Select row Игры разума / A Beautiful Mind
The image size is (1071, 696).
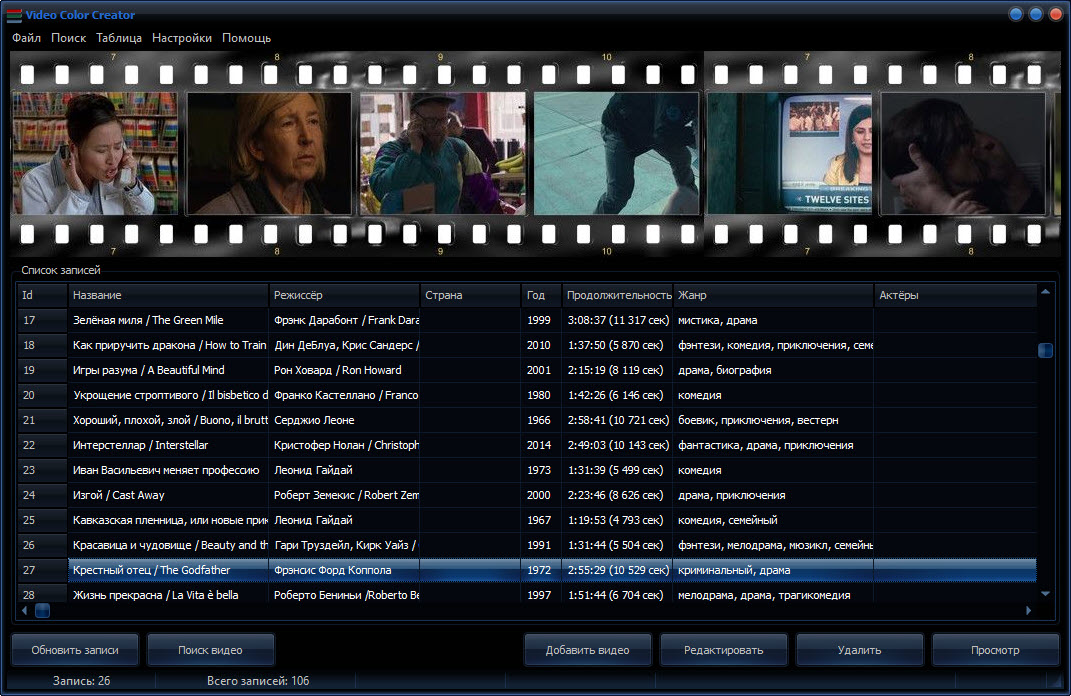(527, 370)
